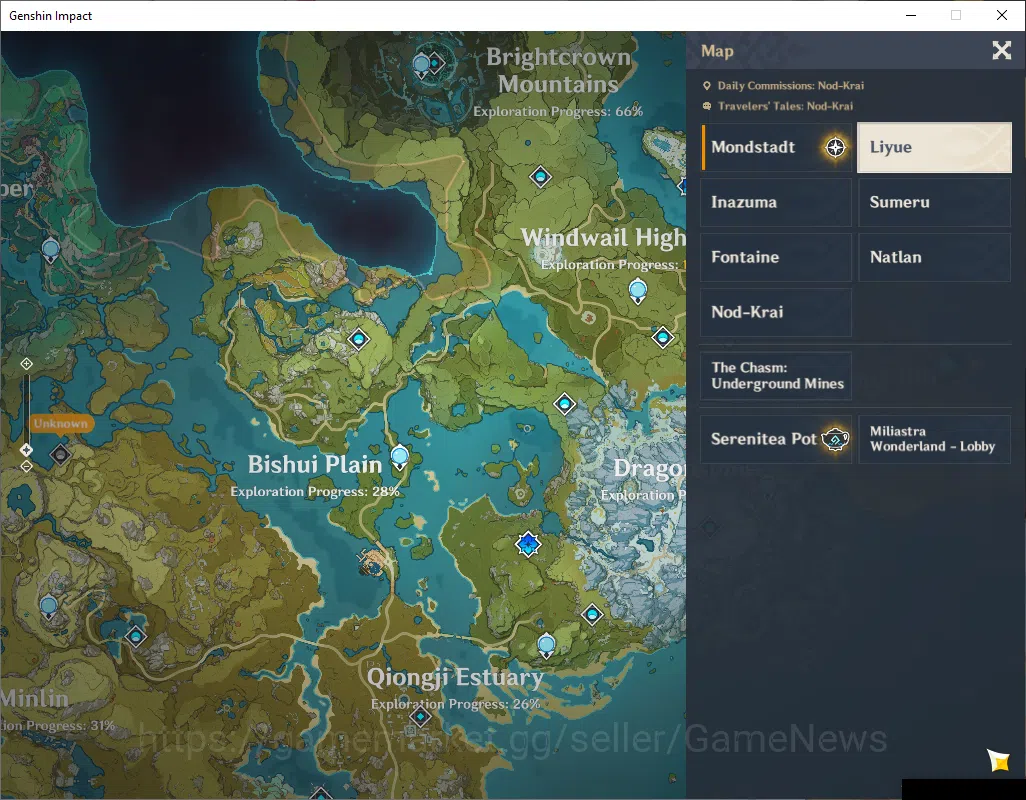Select the teleport waypoint east of Qiongji Estuary
This screenshot has height=800, width=1026.
point(546,646)
